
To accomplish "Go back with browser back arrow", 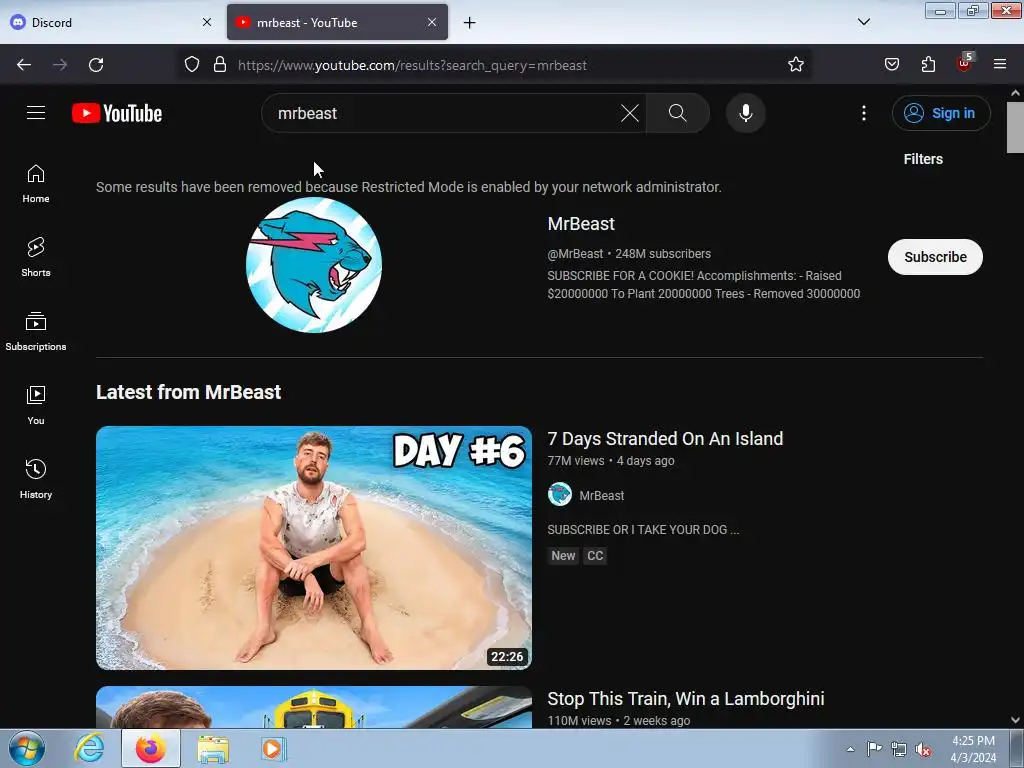I will pyautogui.click(x=24, y=65).
